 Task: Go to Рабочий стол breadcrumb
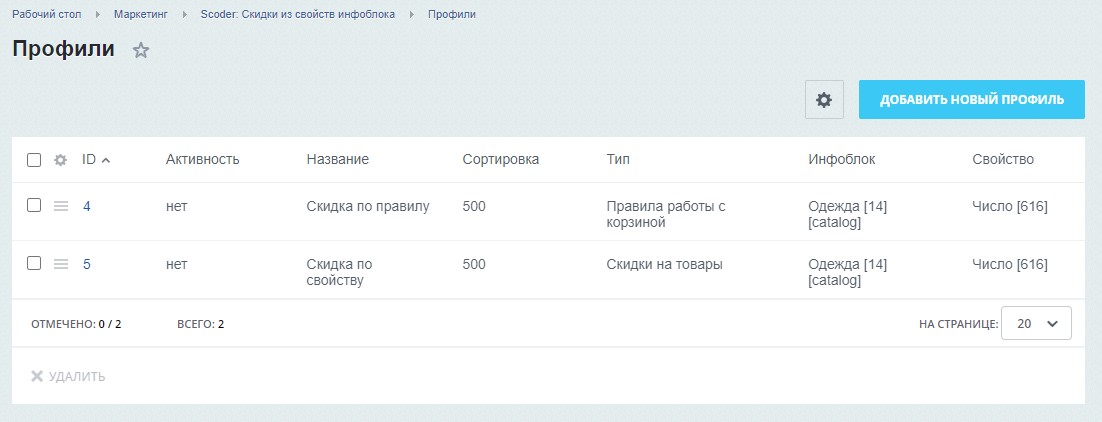click(x=47, y=15)
